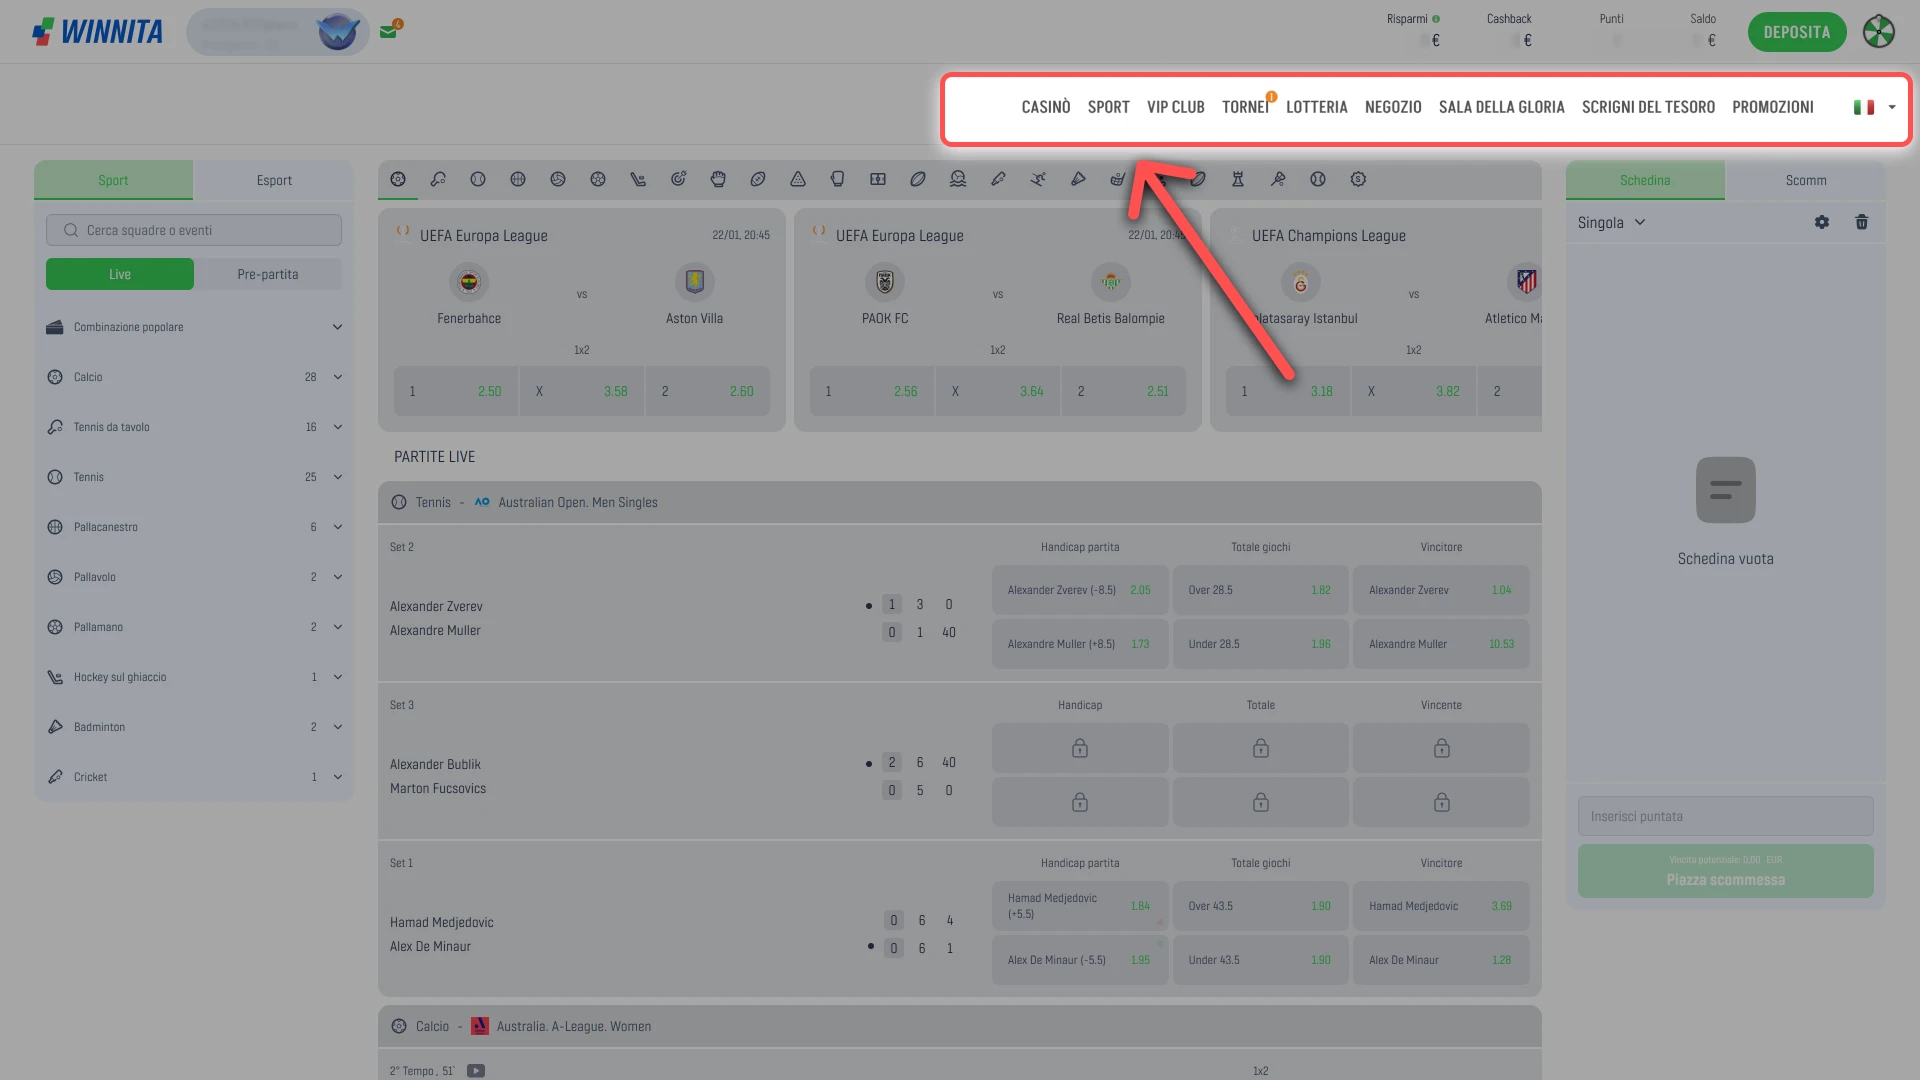Click the Inserisci puntata stake field
The width and height of the screenshot is (1920, 1080).
tap(1725, 816)
